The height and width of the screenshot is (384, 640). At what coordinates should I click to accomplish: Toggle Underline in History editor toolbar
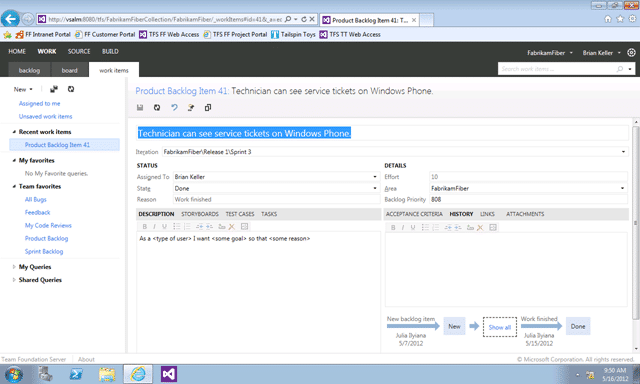pyautogui.click(x=413, y=227)
